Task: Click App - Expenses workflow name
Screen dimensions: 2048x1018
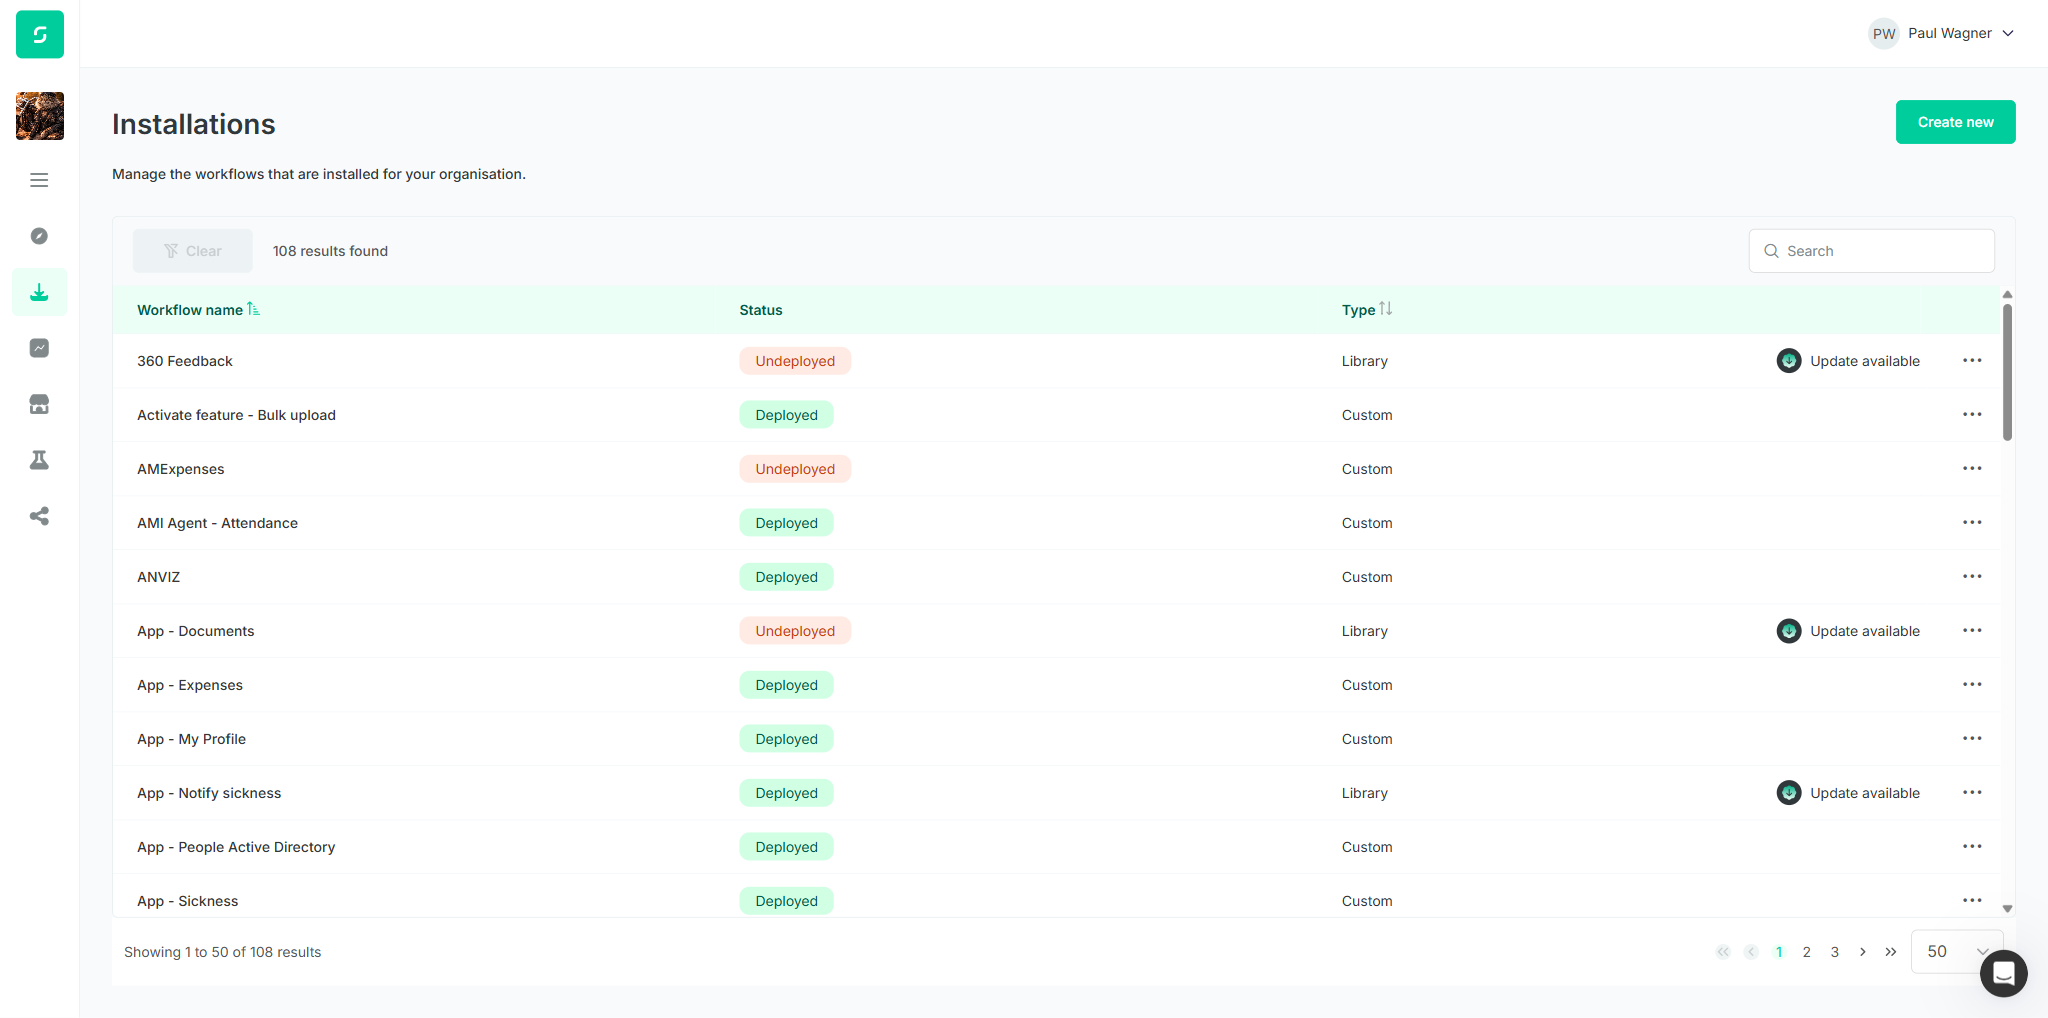Action: [190, 685]
